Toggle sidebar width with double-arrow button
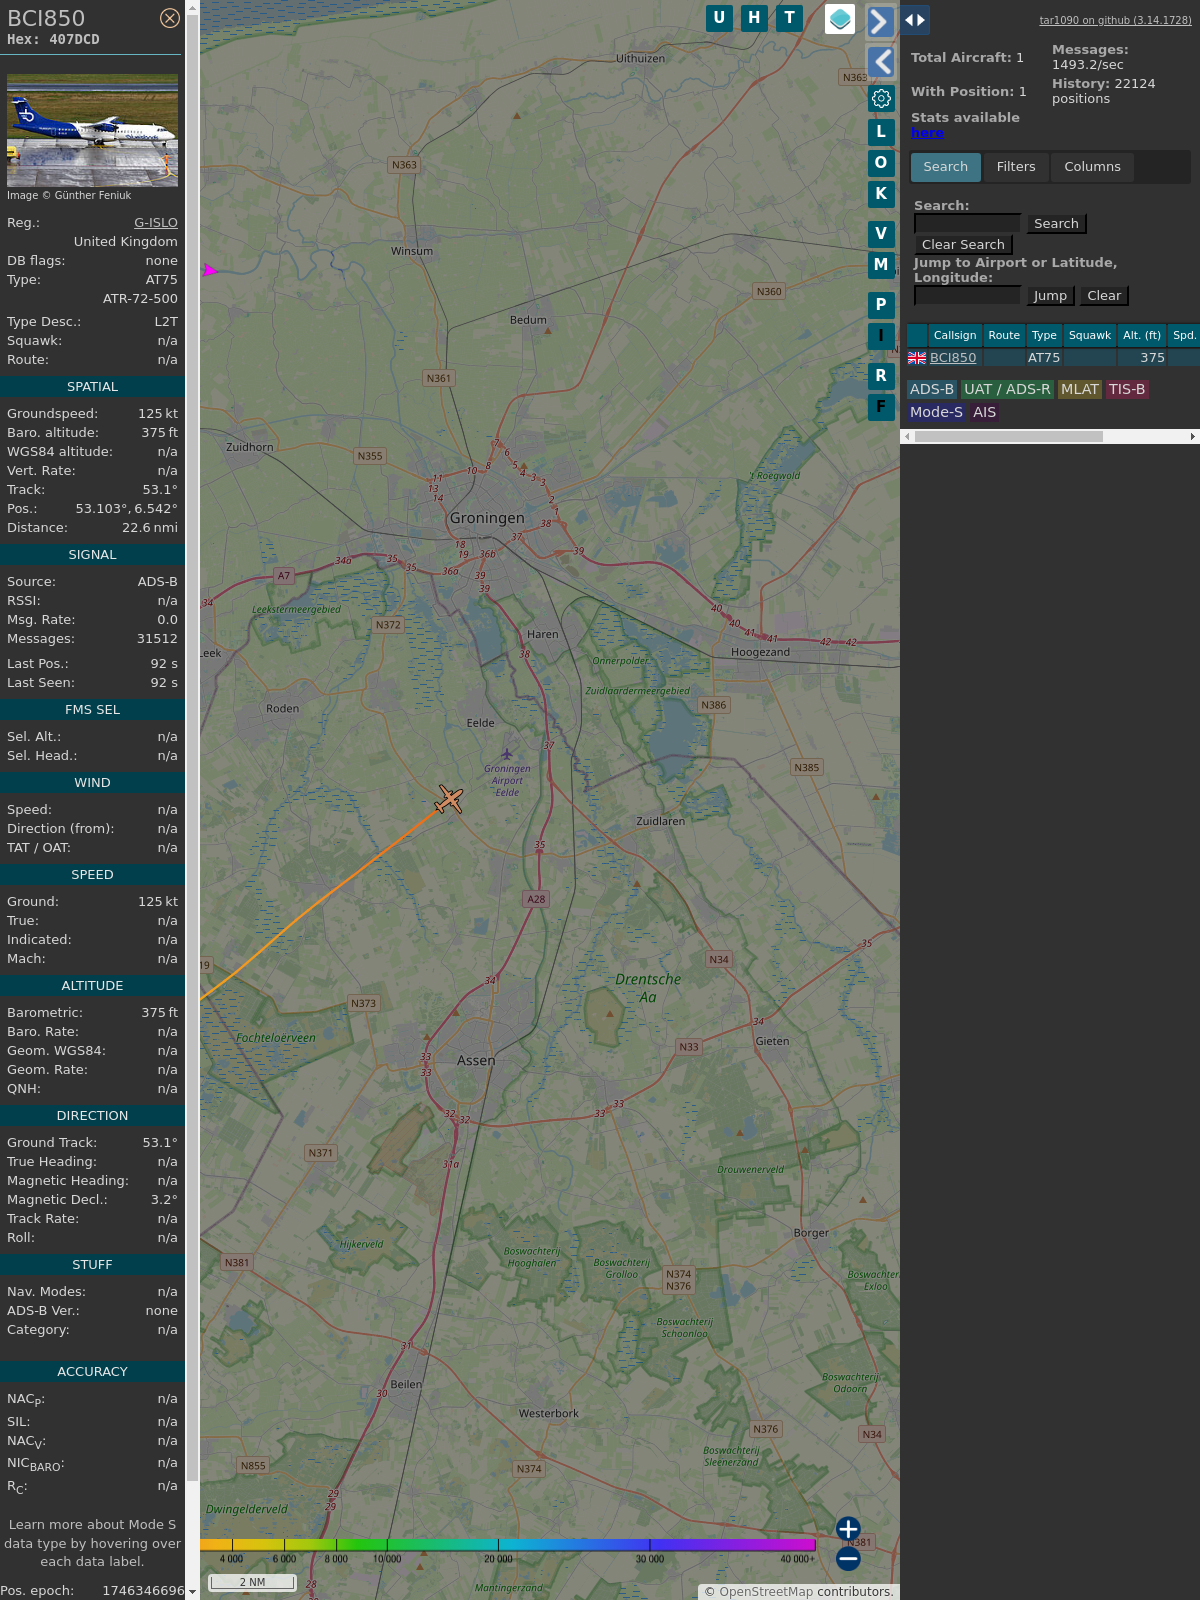The height and width of the screenshot is (1600, 1200). point(914,20)
